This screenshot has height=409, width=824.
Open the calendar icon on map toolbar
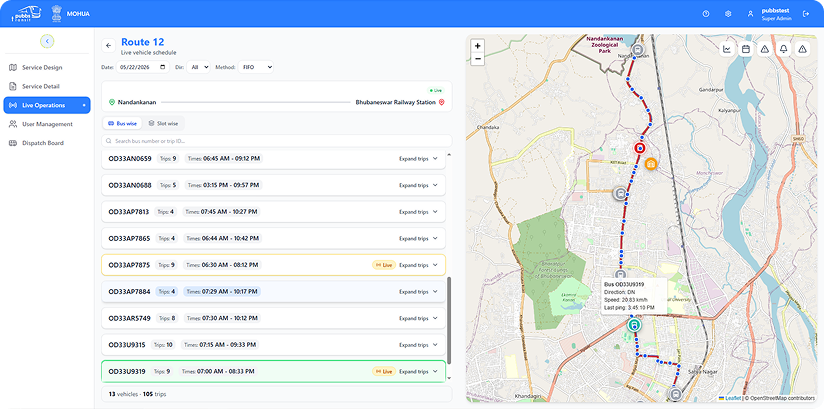tap(745, 49)
